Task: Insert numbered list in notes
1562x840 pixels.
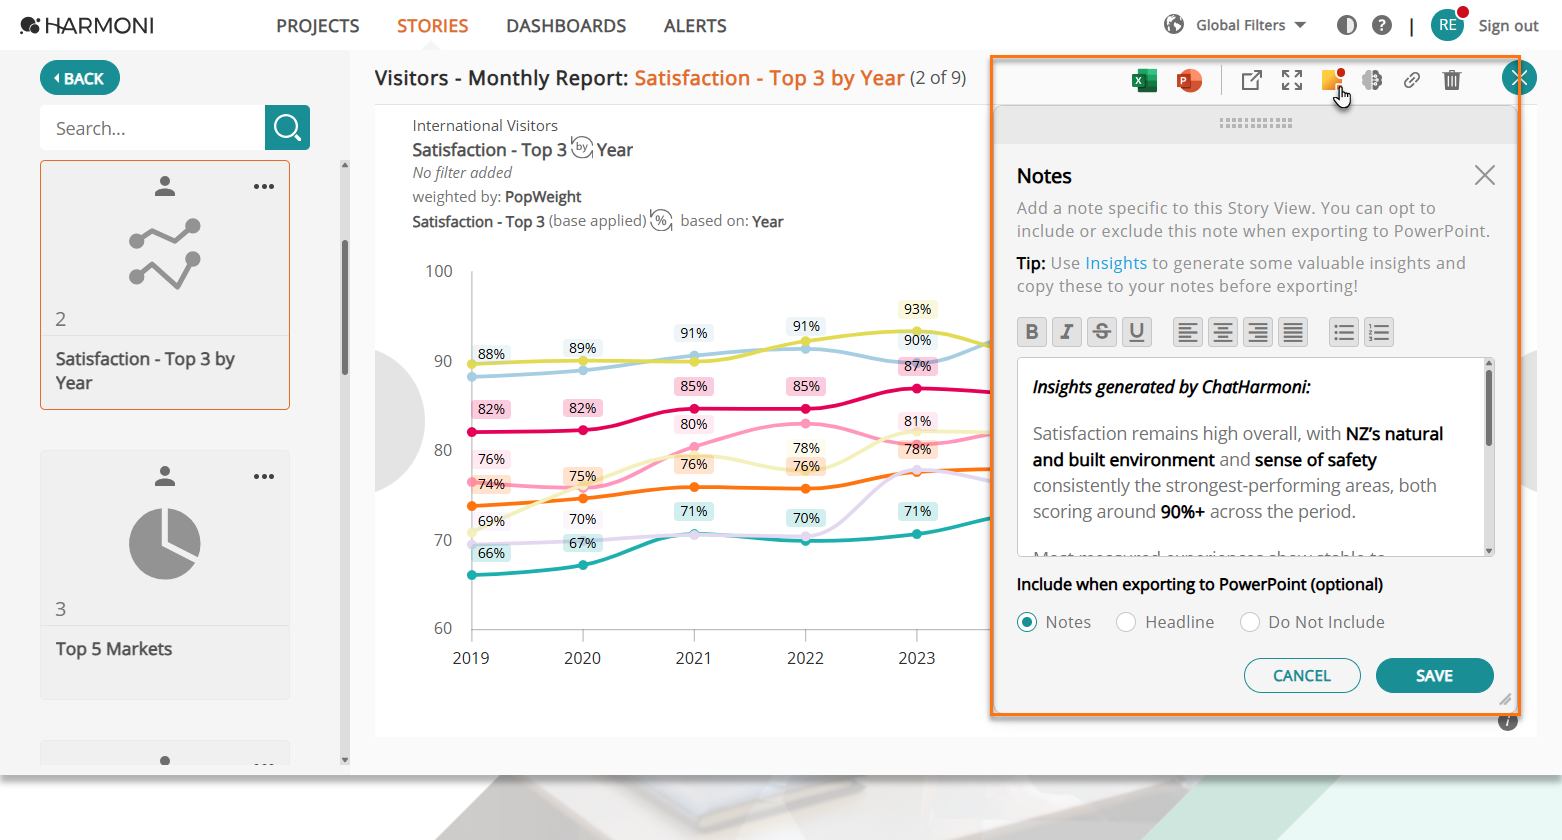Action: 1379,332
